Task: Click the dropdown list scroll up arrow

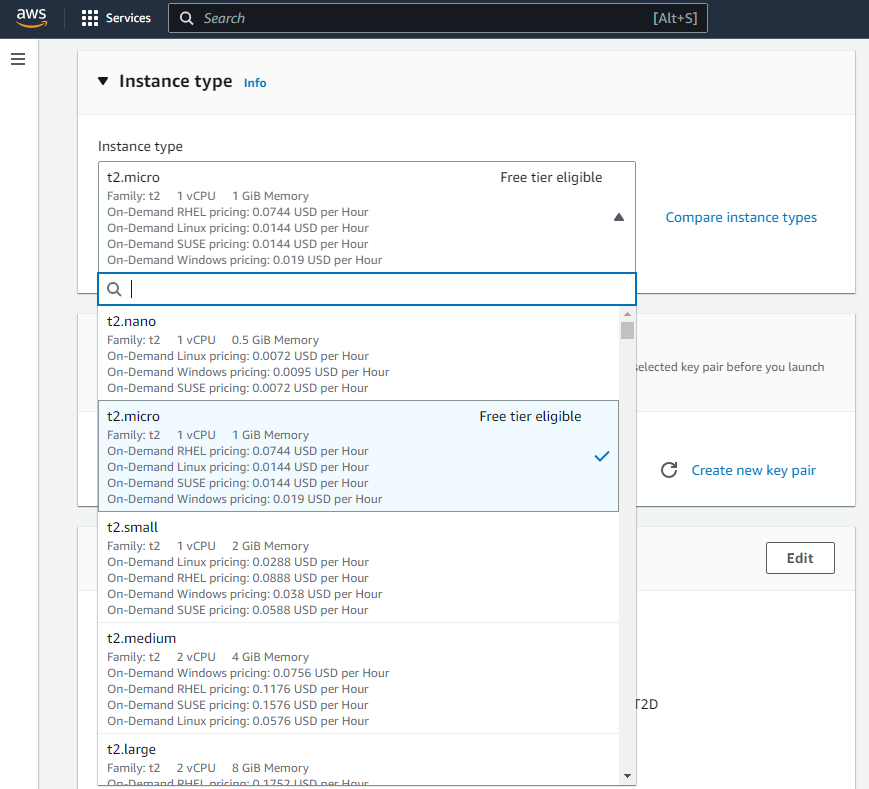Action: 627,314
